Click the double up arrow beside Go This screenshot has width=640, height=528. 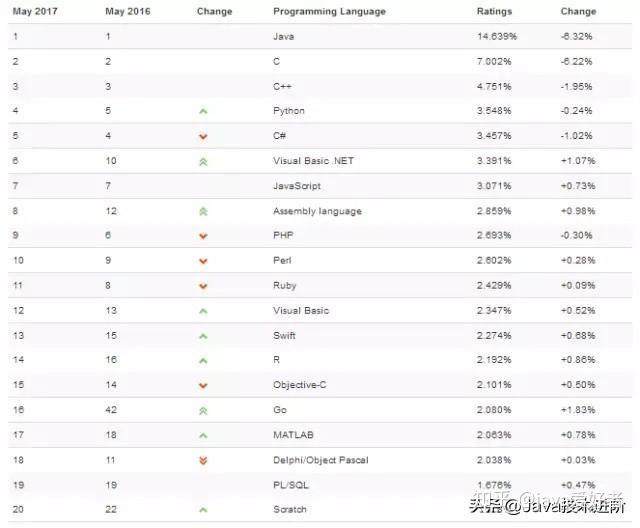pos(203,410)
